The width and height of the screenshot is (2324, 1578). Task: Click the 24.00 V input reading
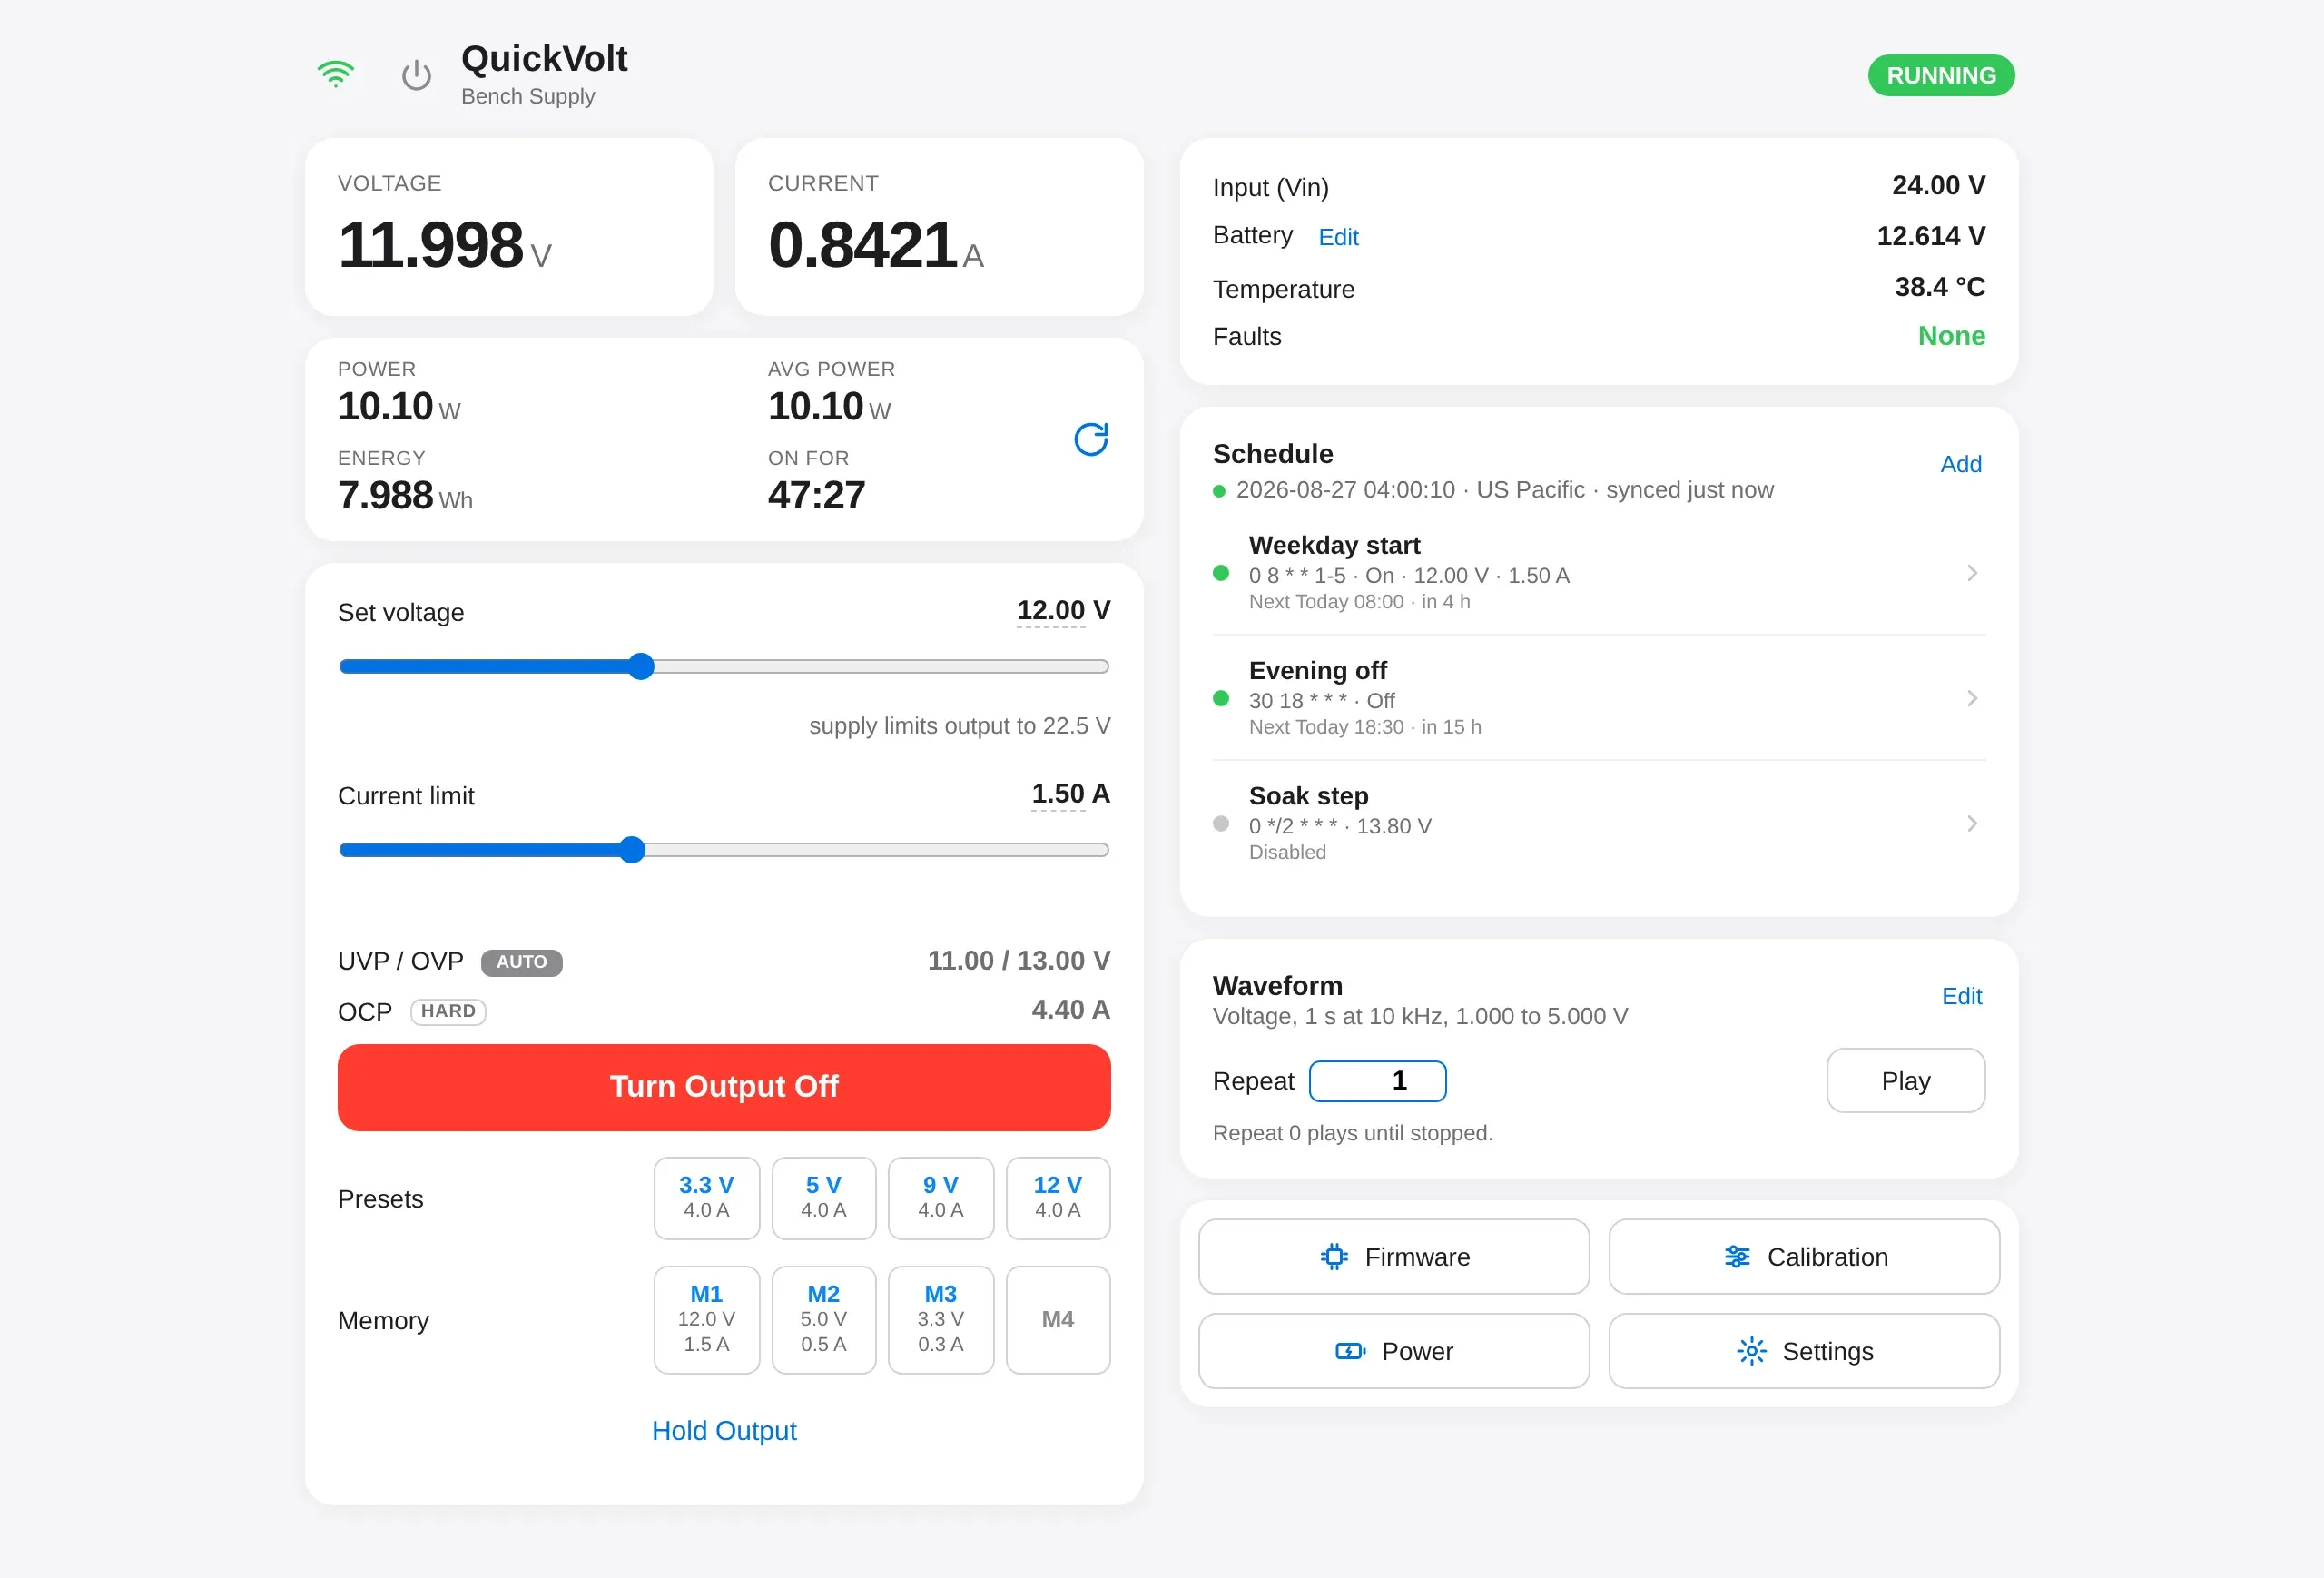pos(1938,186)
